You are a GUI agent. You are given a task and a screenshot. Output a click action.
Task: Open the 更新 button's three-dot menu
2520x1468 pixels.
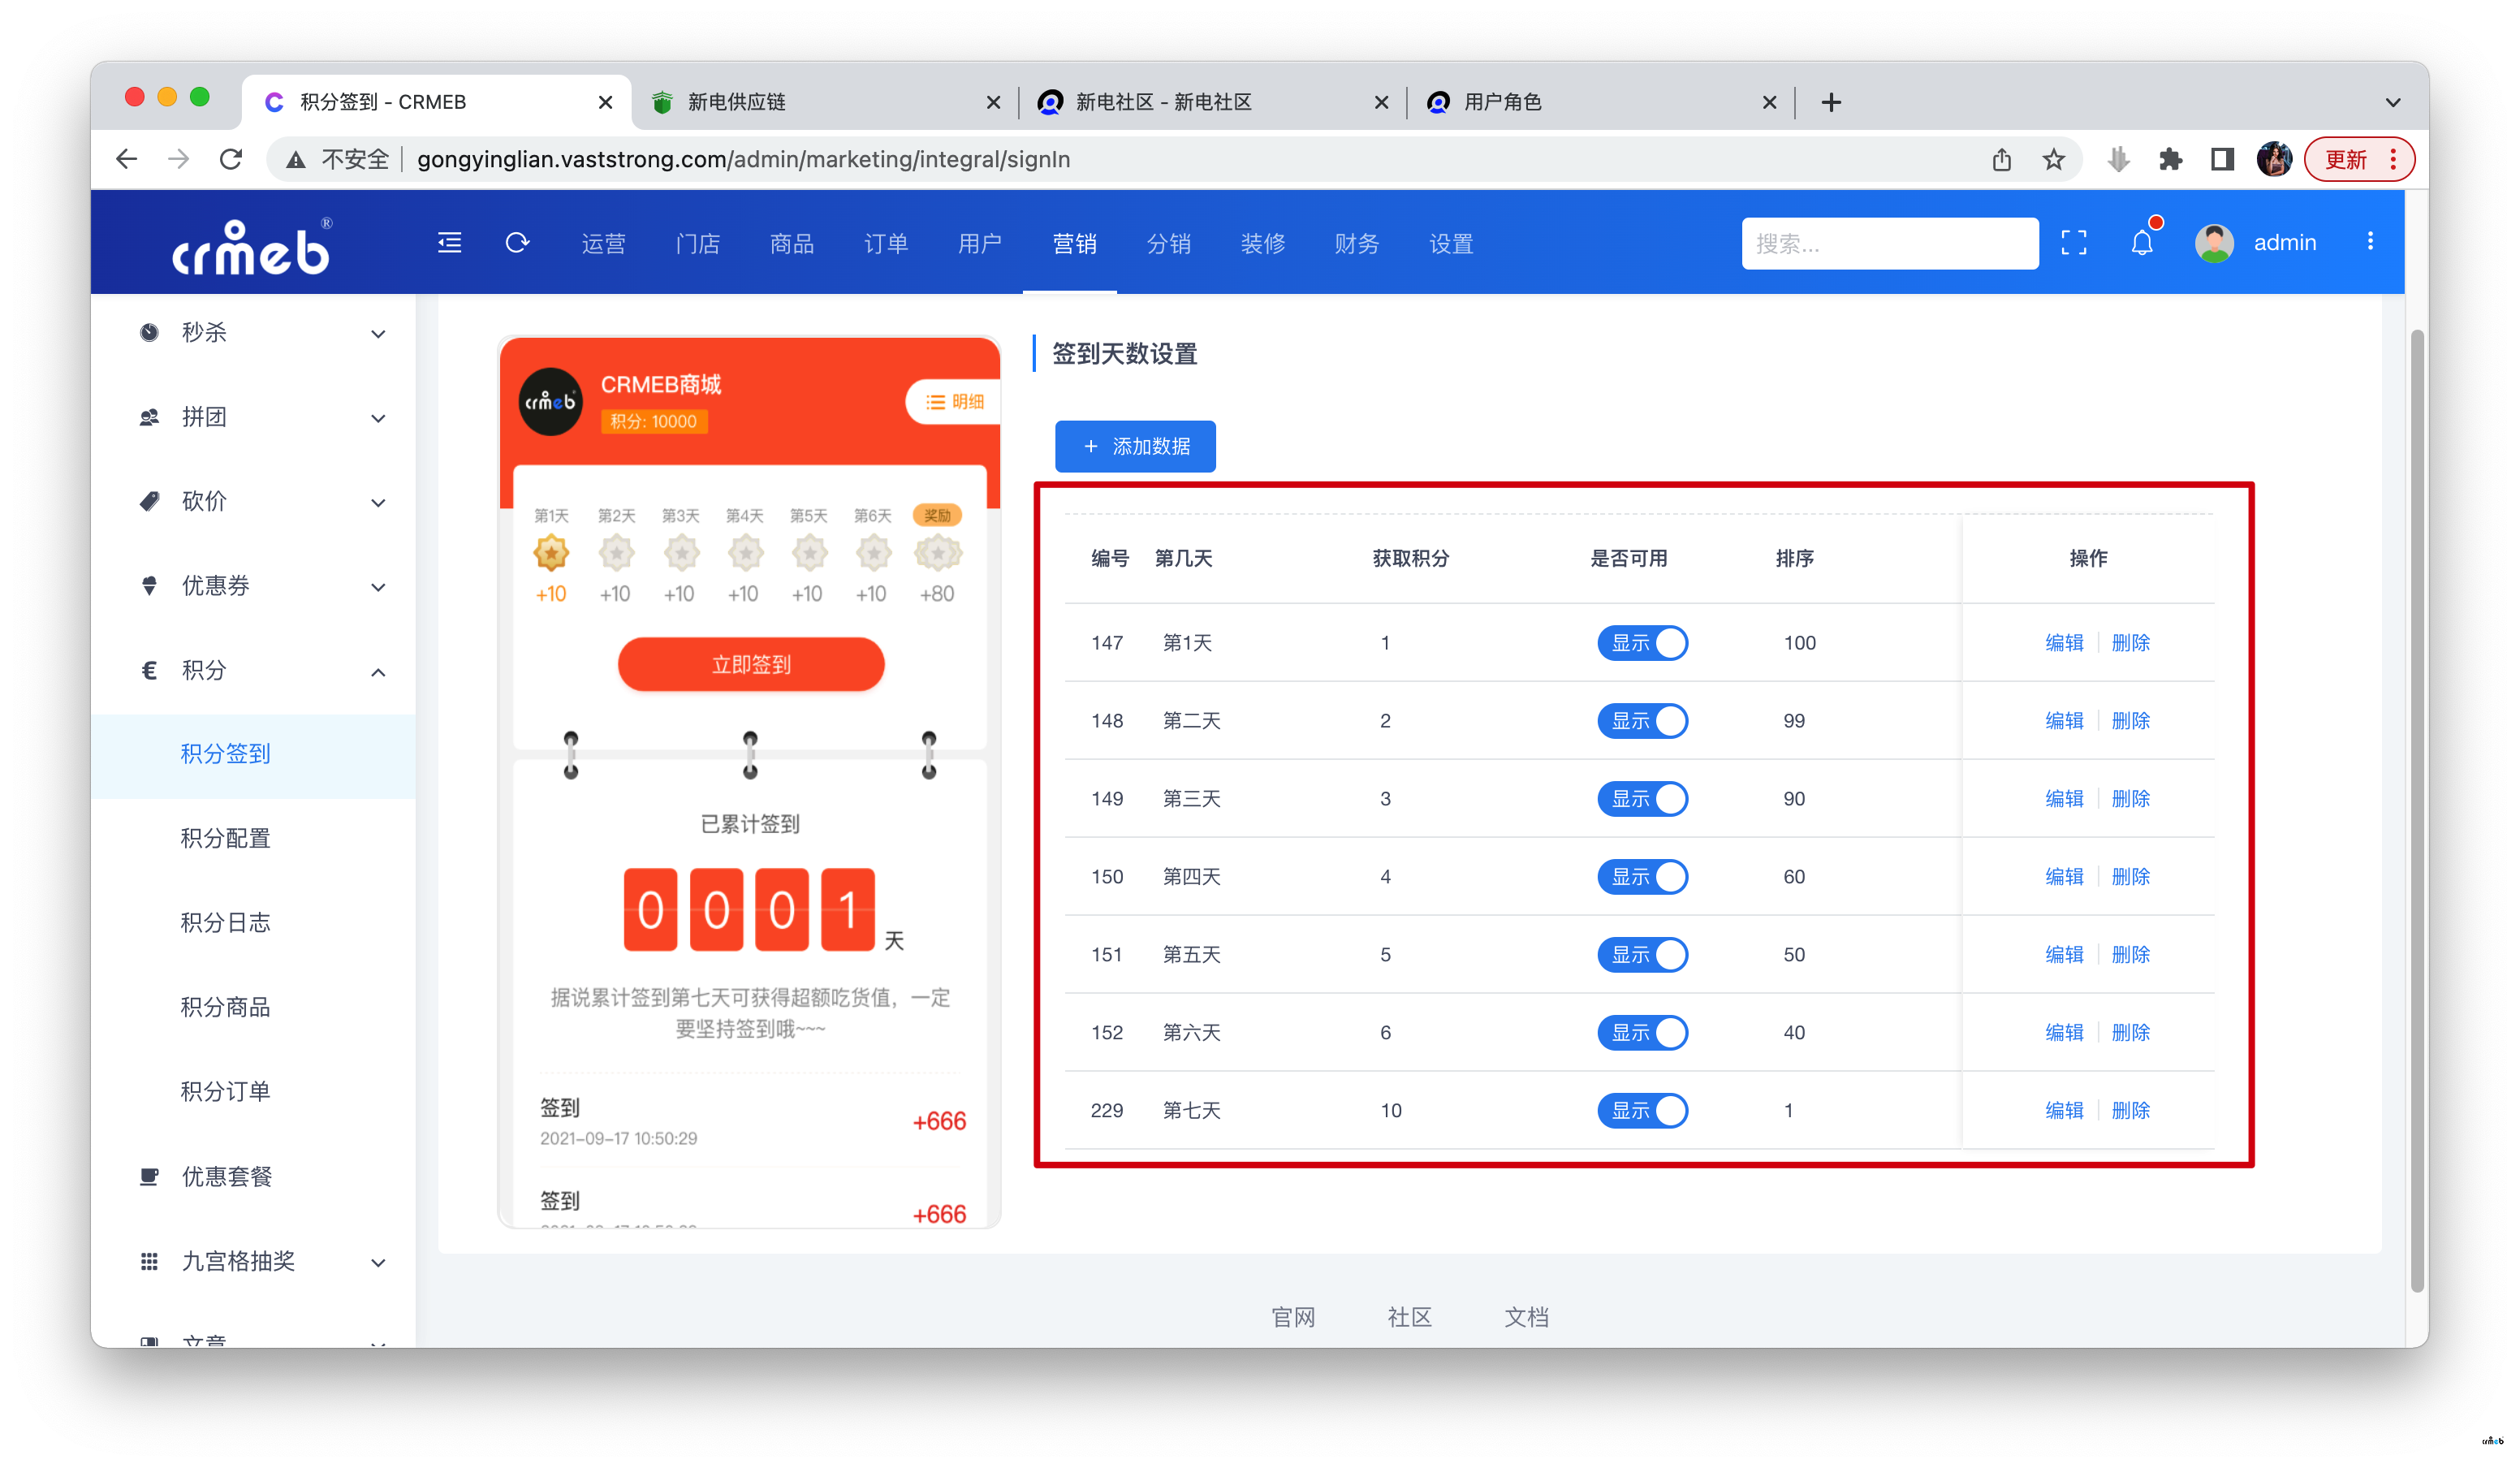(2392, 159)
